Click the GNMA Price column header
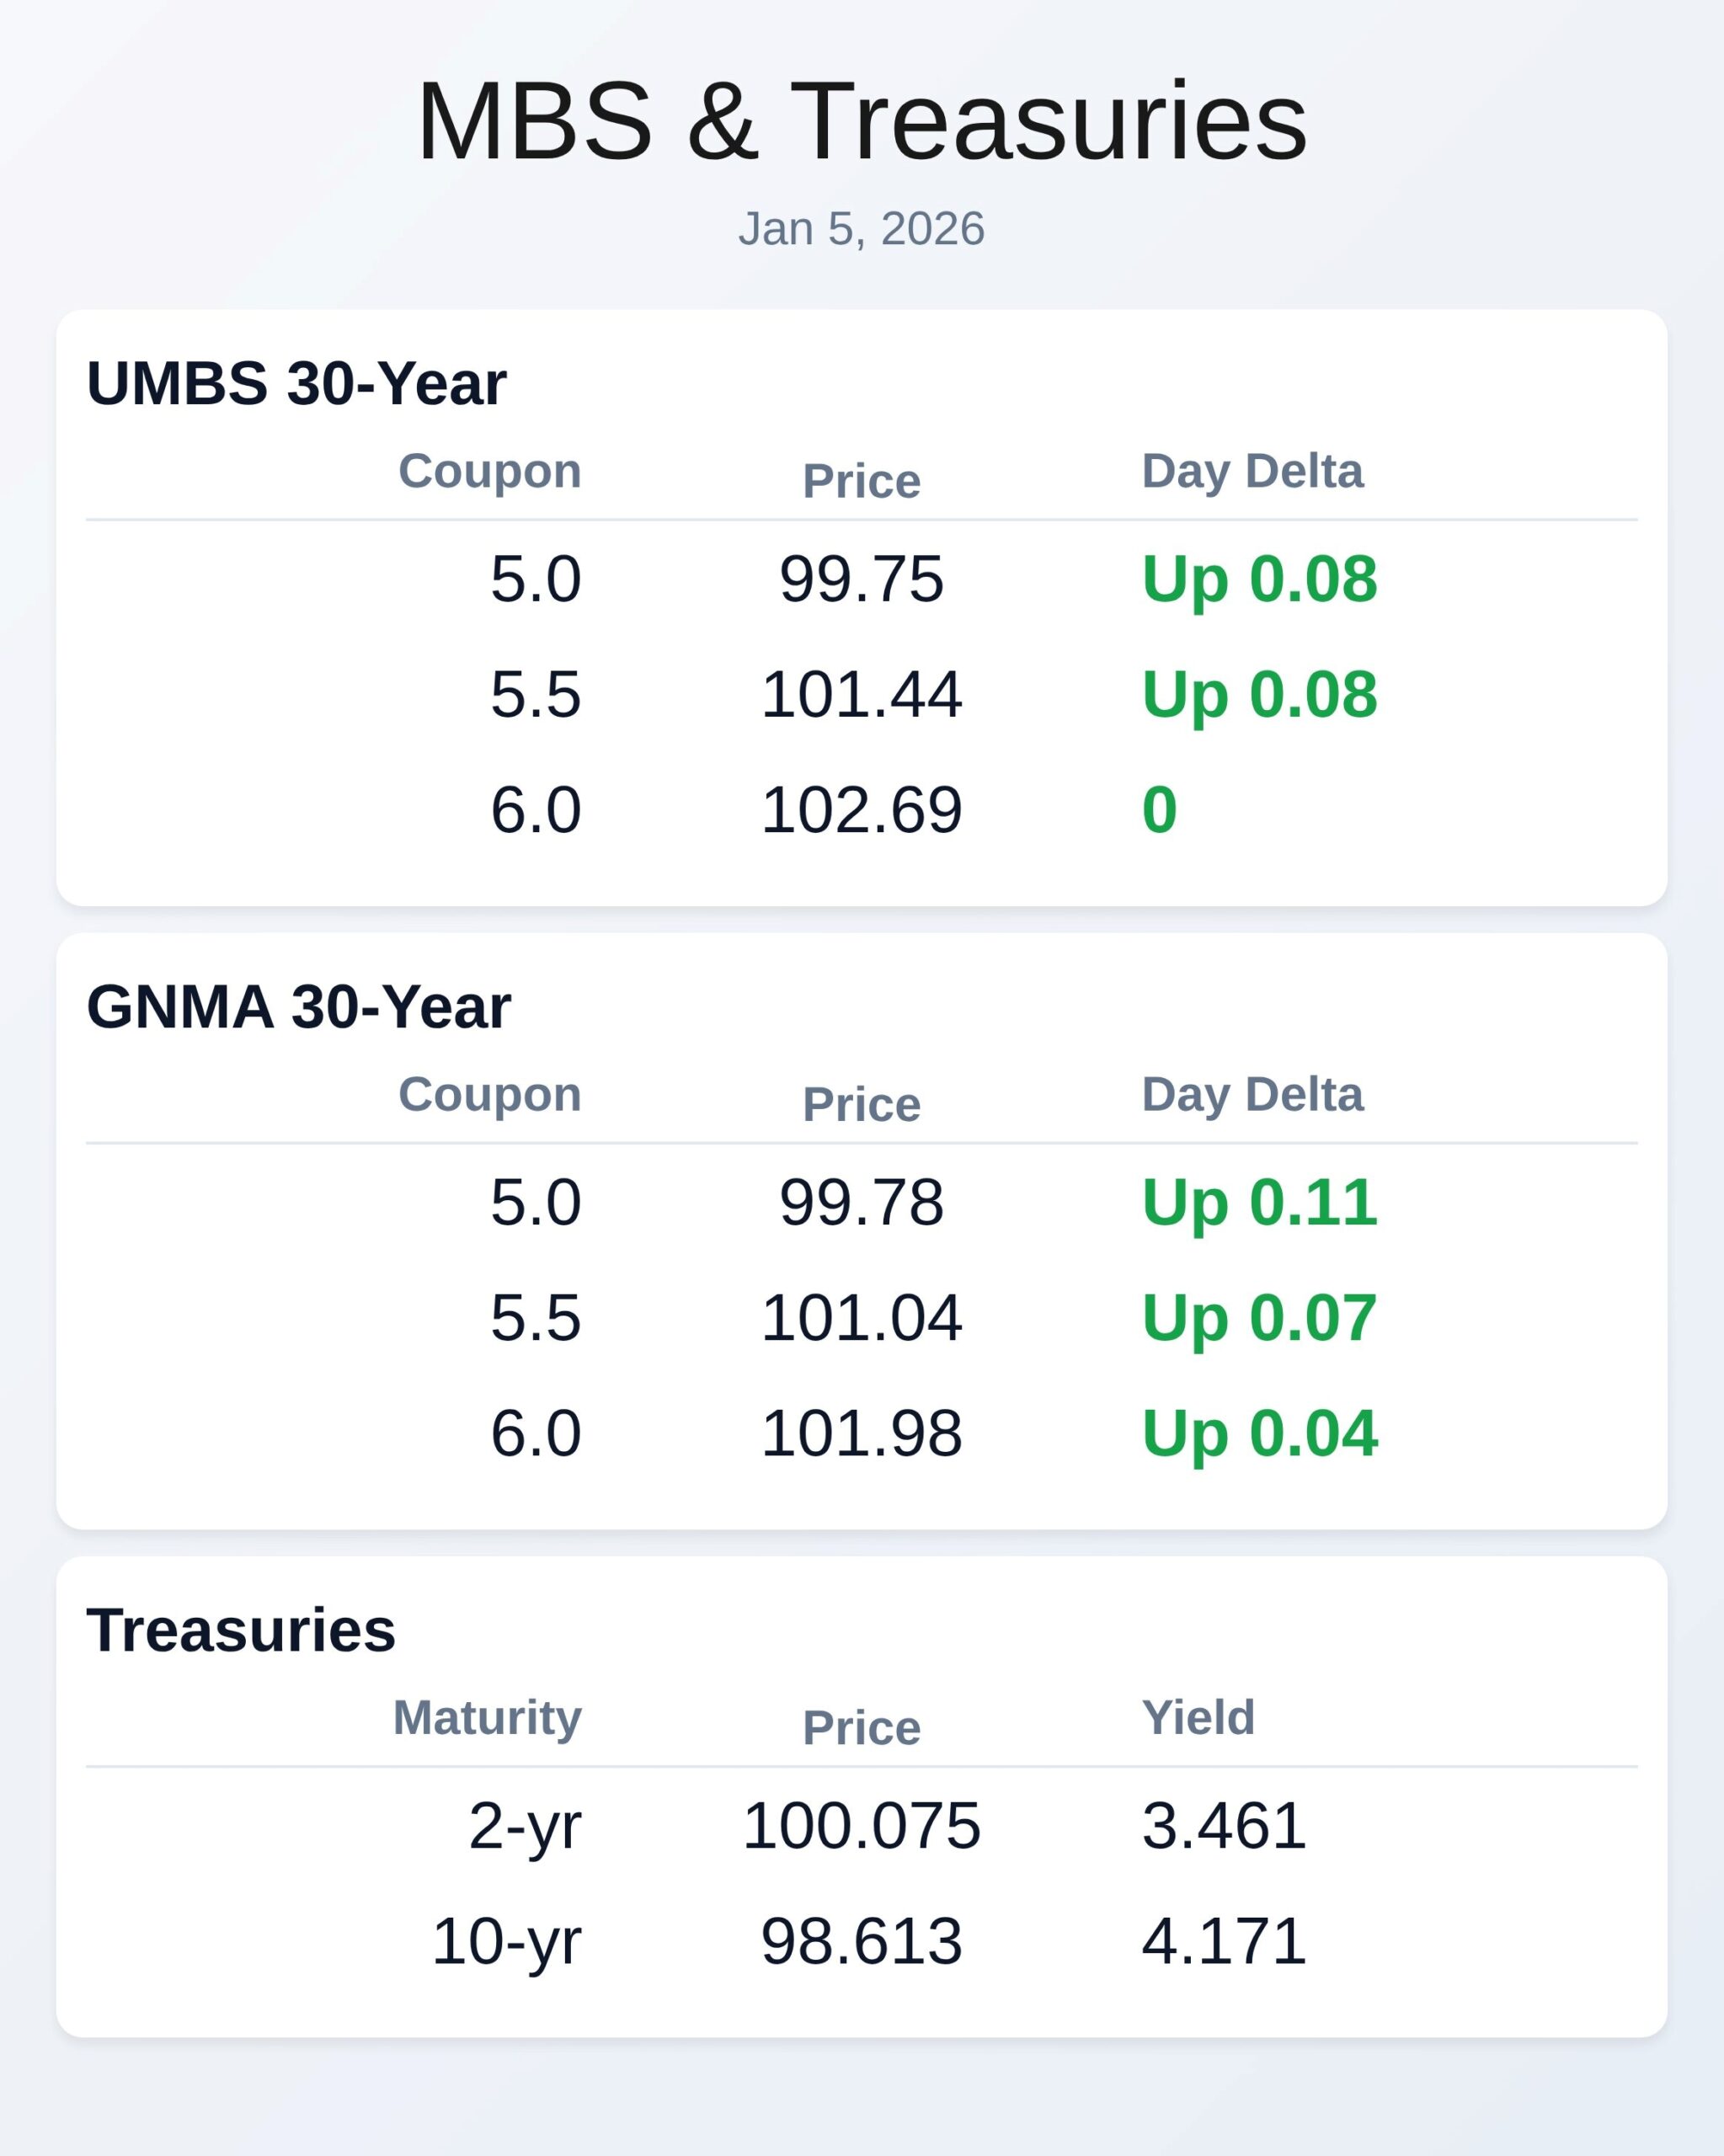The image size is (1724, 2156). pos(861,1104)
